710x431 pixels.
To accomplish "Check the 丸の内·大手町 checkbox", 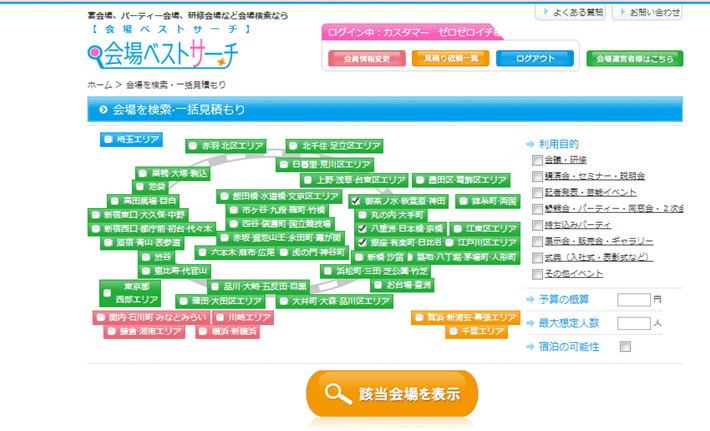I will pos(362,215).
